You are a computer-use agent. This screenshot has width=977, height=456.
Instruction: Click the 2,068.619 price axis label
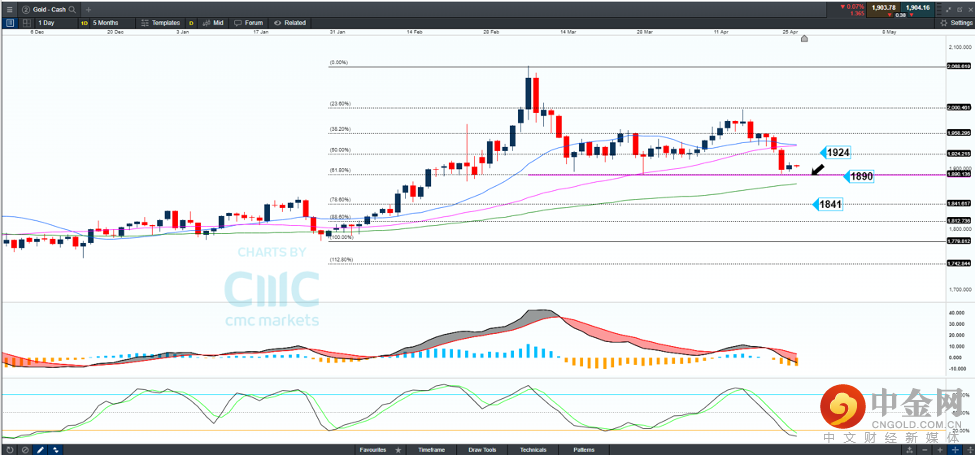tap(959, 66)
